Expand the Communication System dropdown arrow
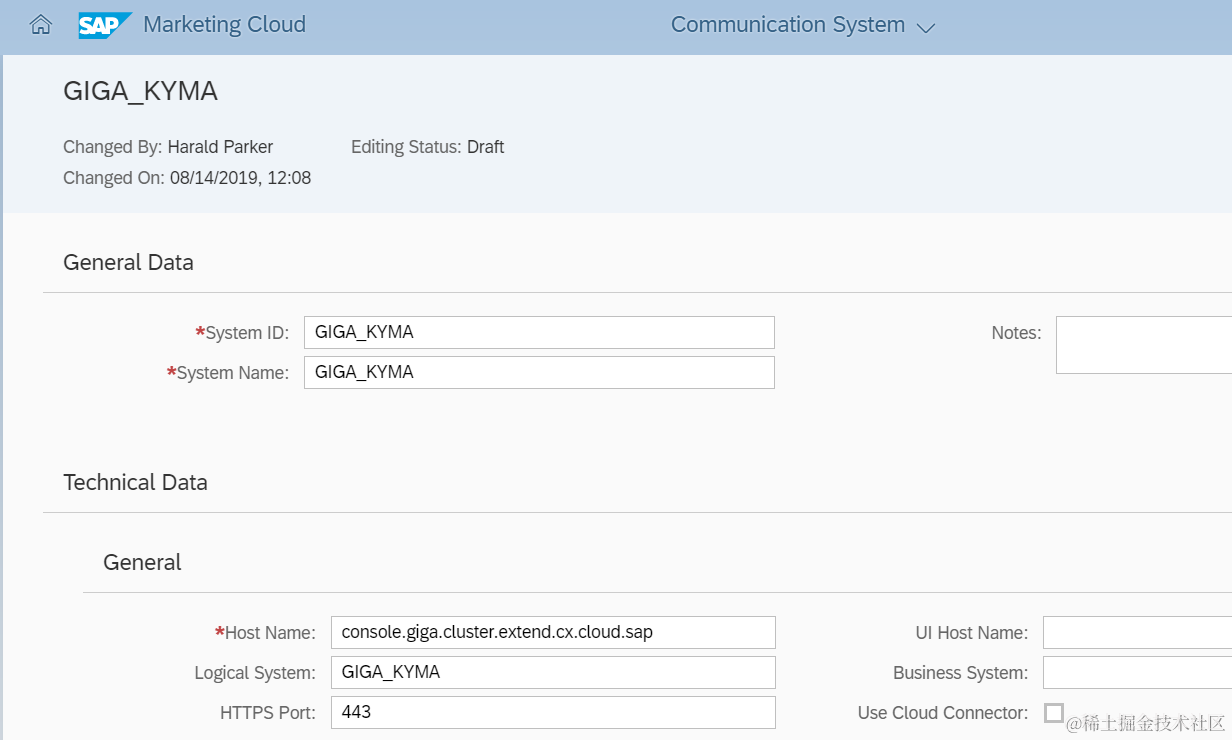Viewport: 1232px width, 740px height. click(x=926, y=27)
